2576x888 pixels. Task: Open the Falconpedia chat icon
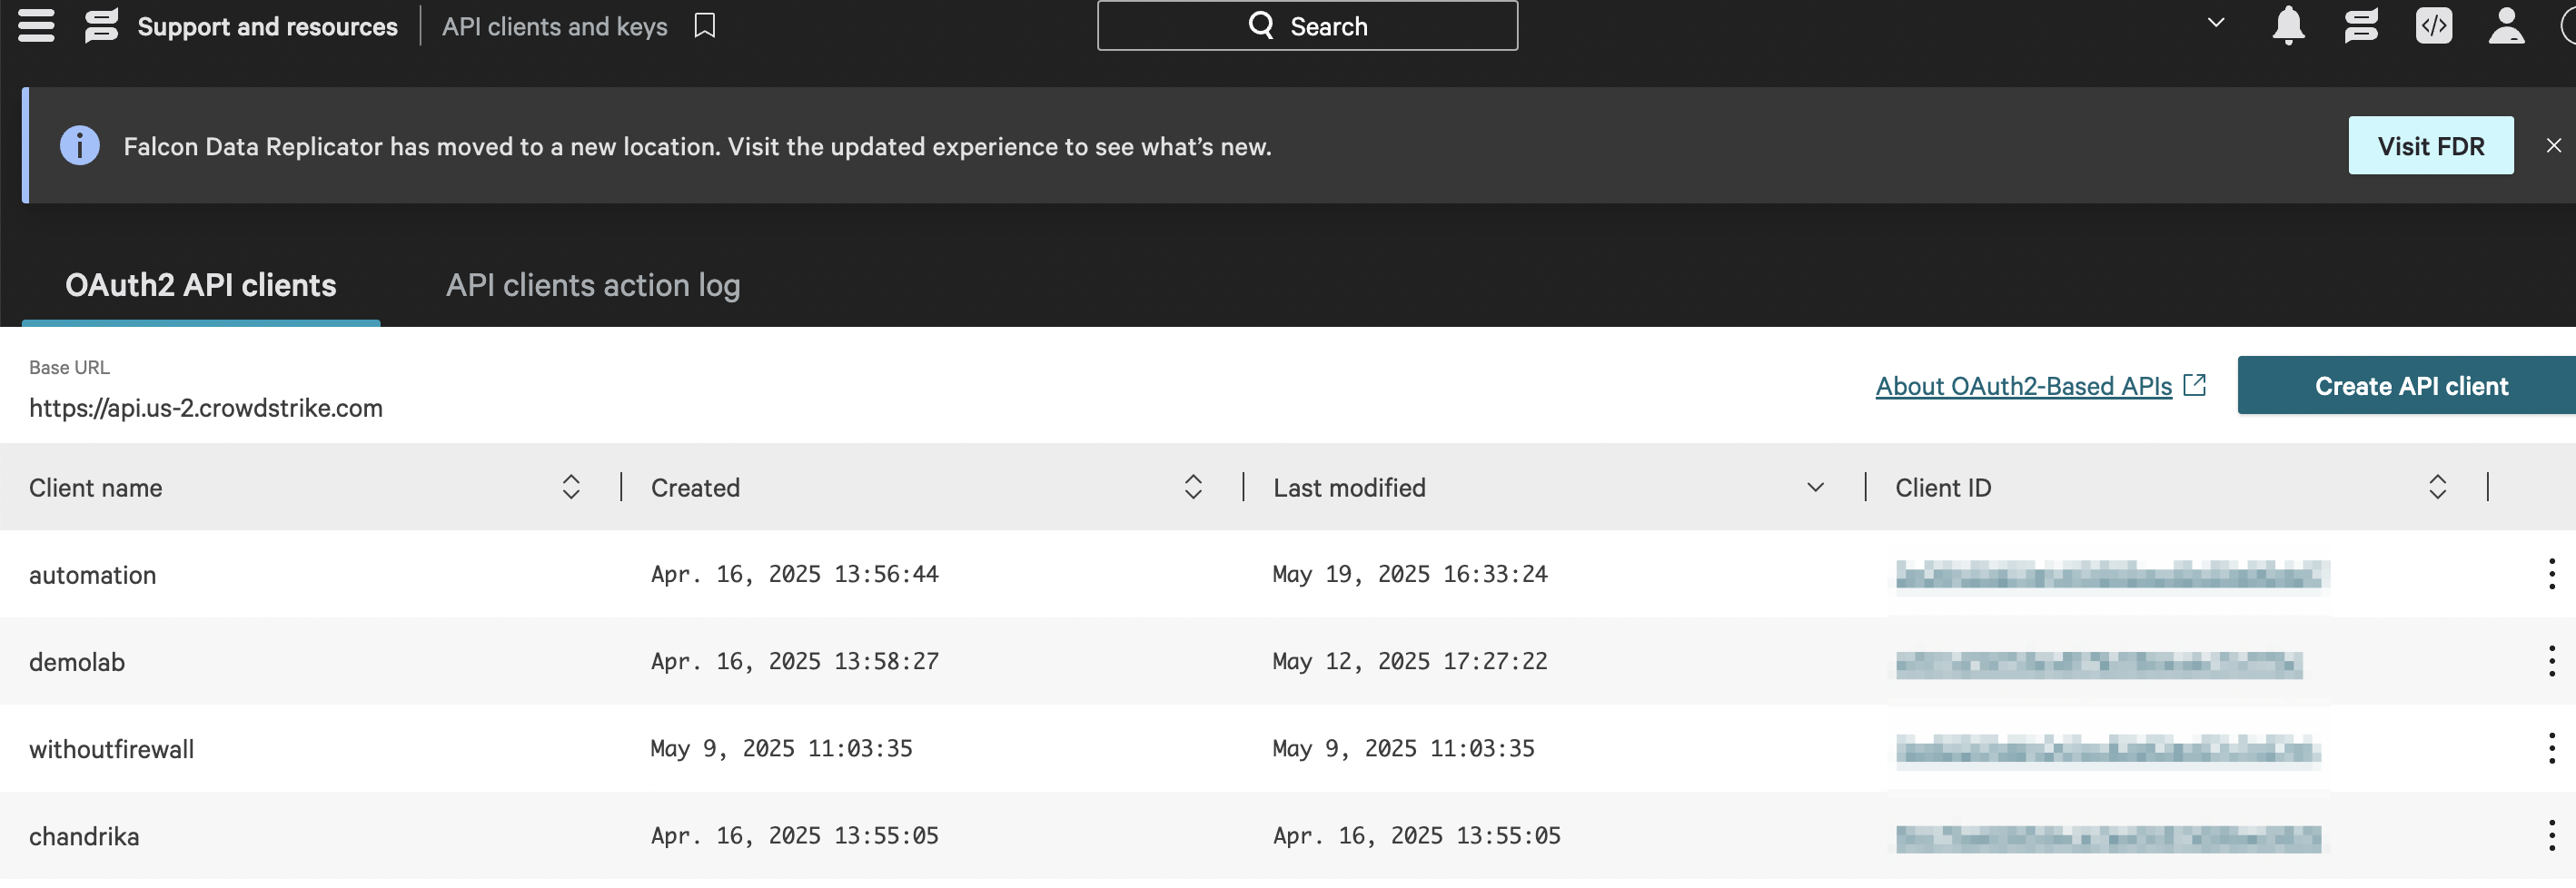click(x=2361, y=25)
